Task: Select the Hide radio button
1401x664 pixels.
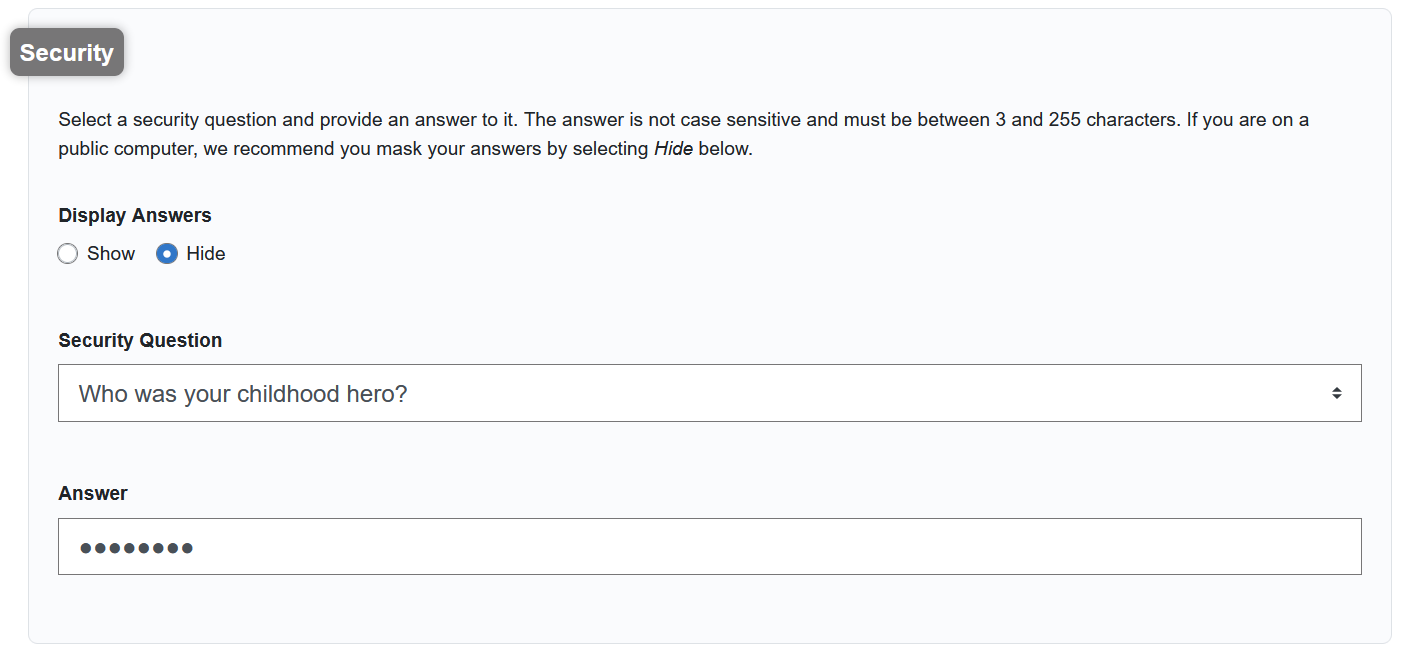Action: point(167,254)
